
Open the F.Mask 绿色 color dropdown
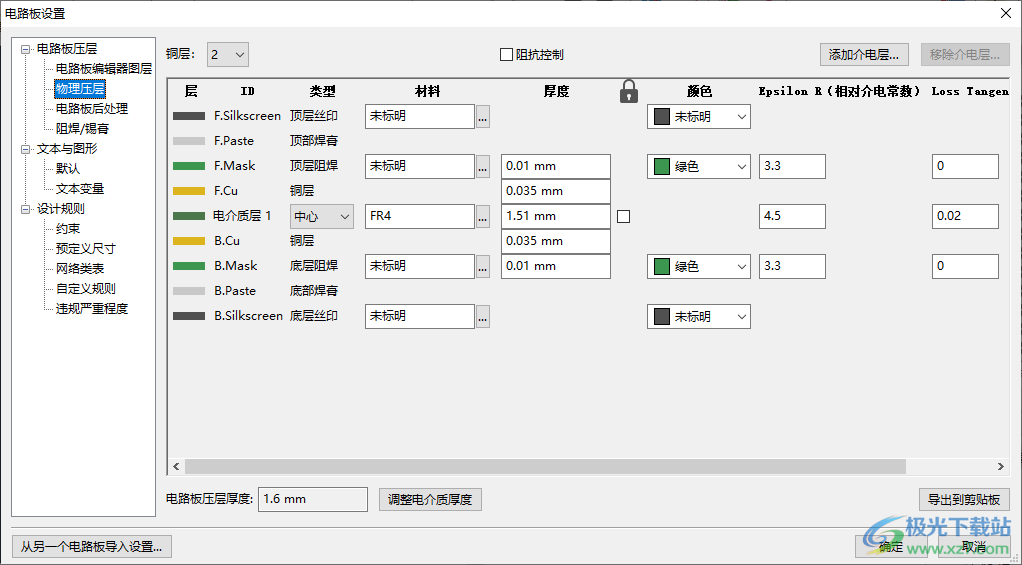(x=699, y=167)
